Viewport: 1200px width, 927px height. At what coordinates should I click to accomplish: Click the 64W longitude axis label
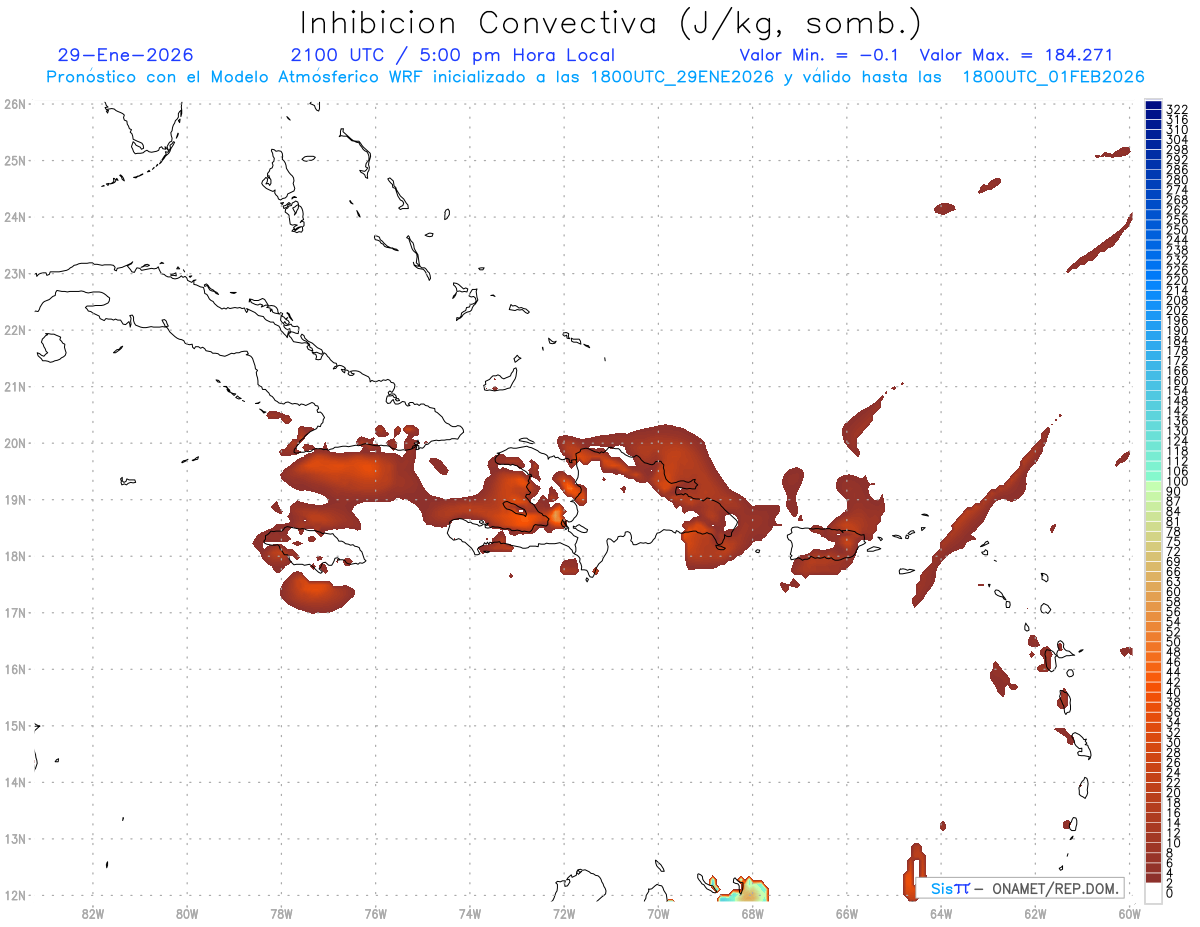click(x=941, y=914)
